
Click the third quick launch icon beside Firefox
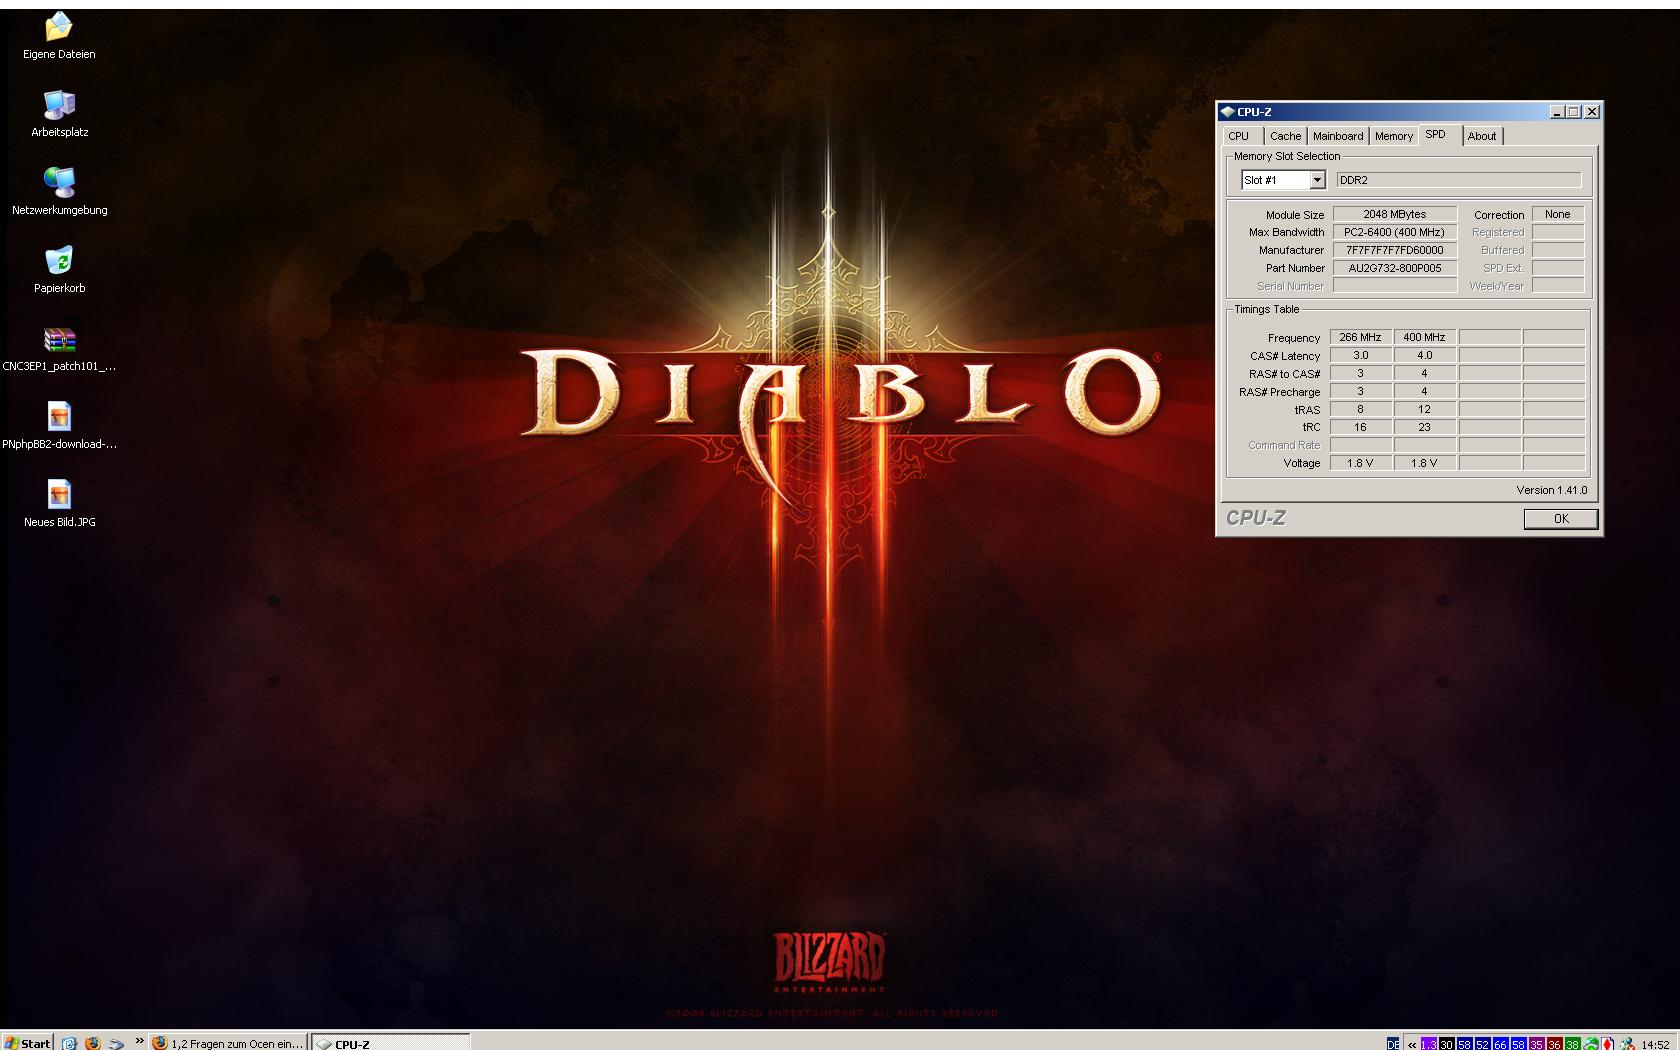click(116, 1042)
